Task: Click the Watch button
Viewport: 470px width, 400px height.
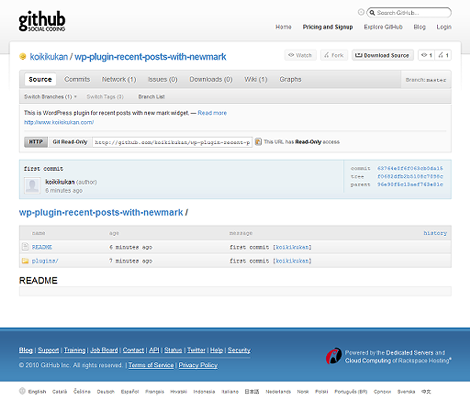Action: [300, 55]
